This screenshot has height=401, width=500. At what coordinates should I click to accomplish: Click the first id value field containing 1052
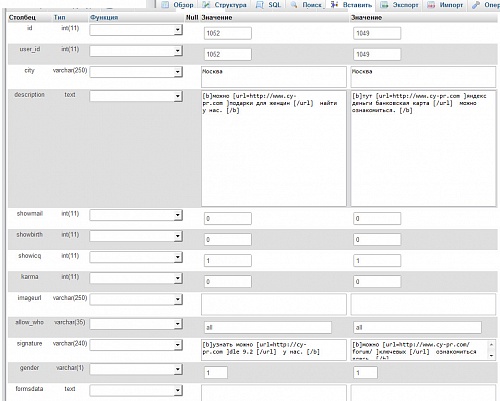pos(228,33)
